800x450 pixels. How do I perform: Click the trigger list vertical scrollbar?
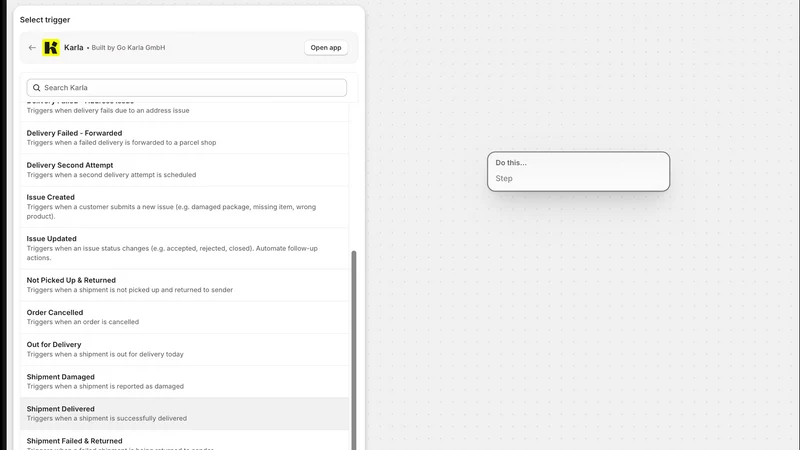tap(354, 350)
